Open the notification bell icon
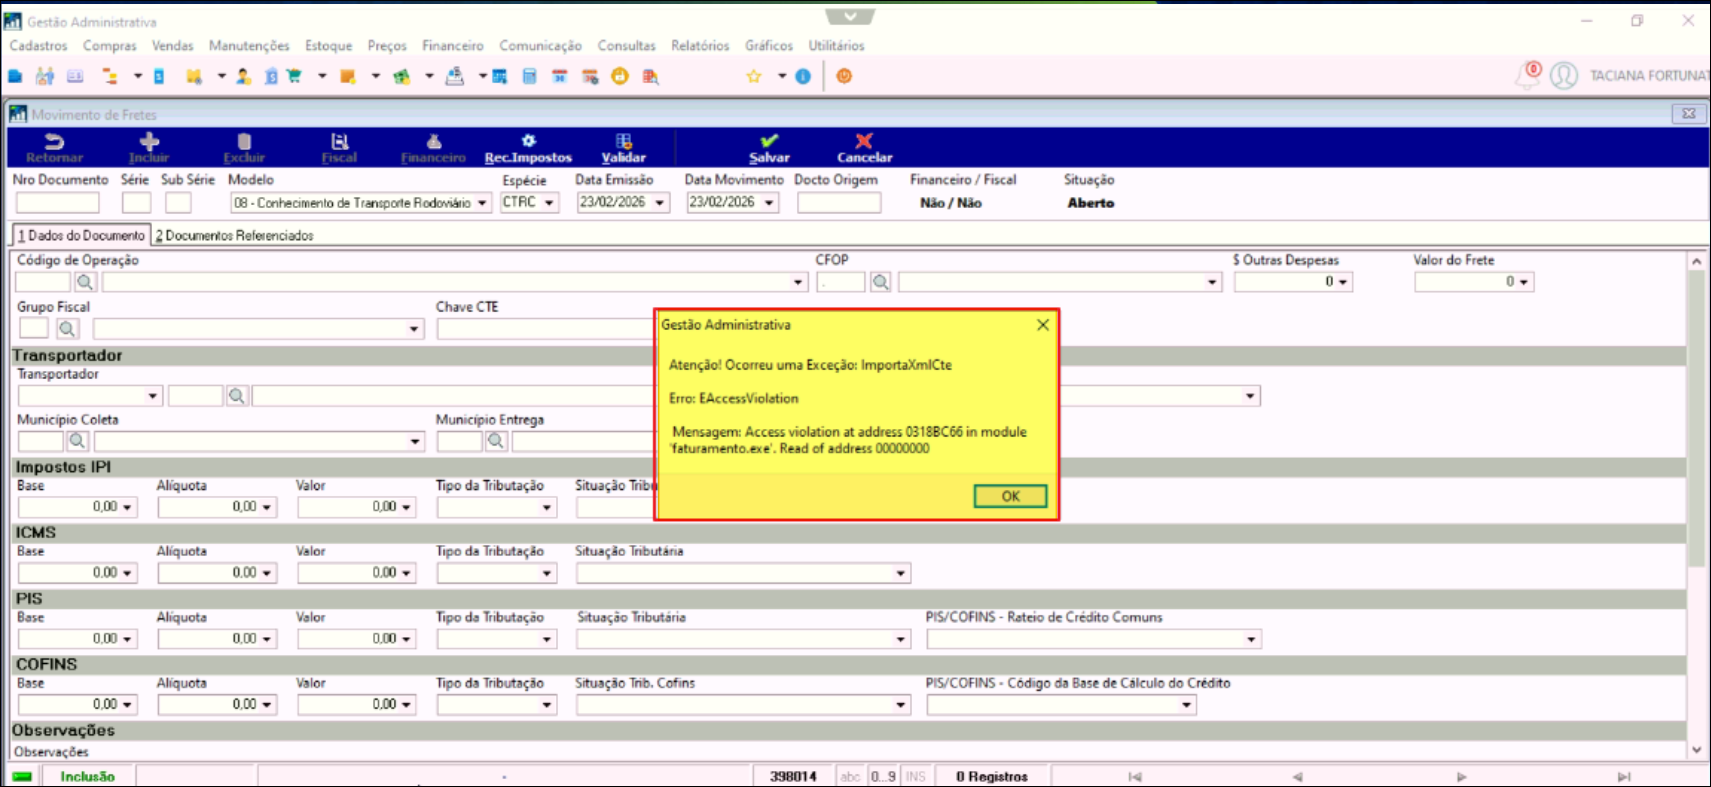Image resolution: width=1711 pixels, height=787 pixels. click(x=1527, y=76)
